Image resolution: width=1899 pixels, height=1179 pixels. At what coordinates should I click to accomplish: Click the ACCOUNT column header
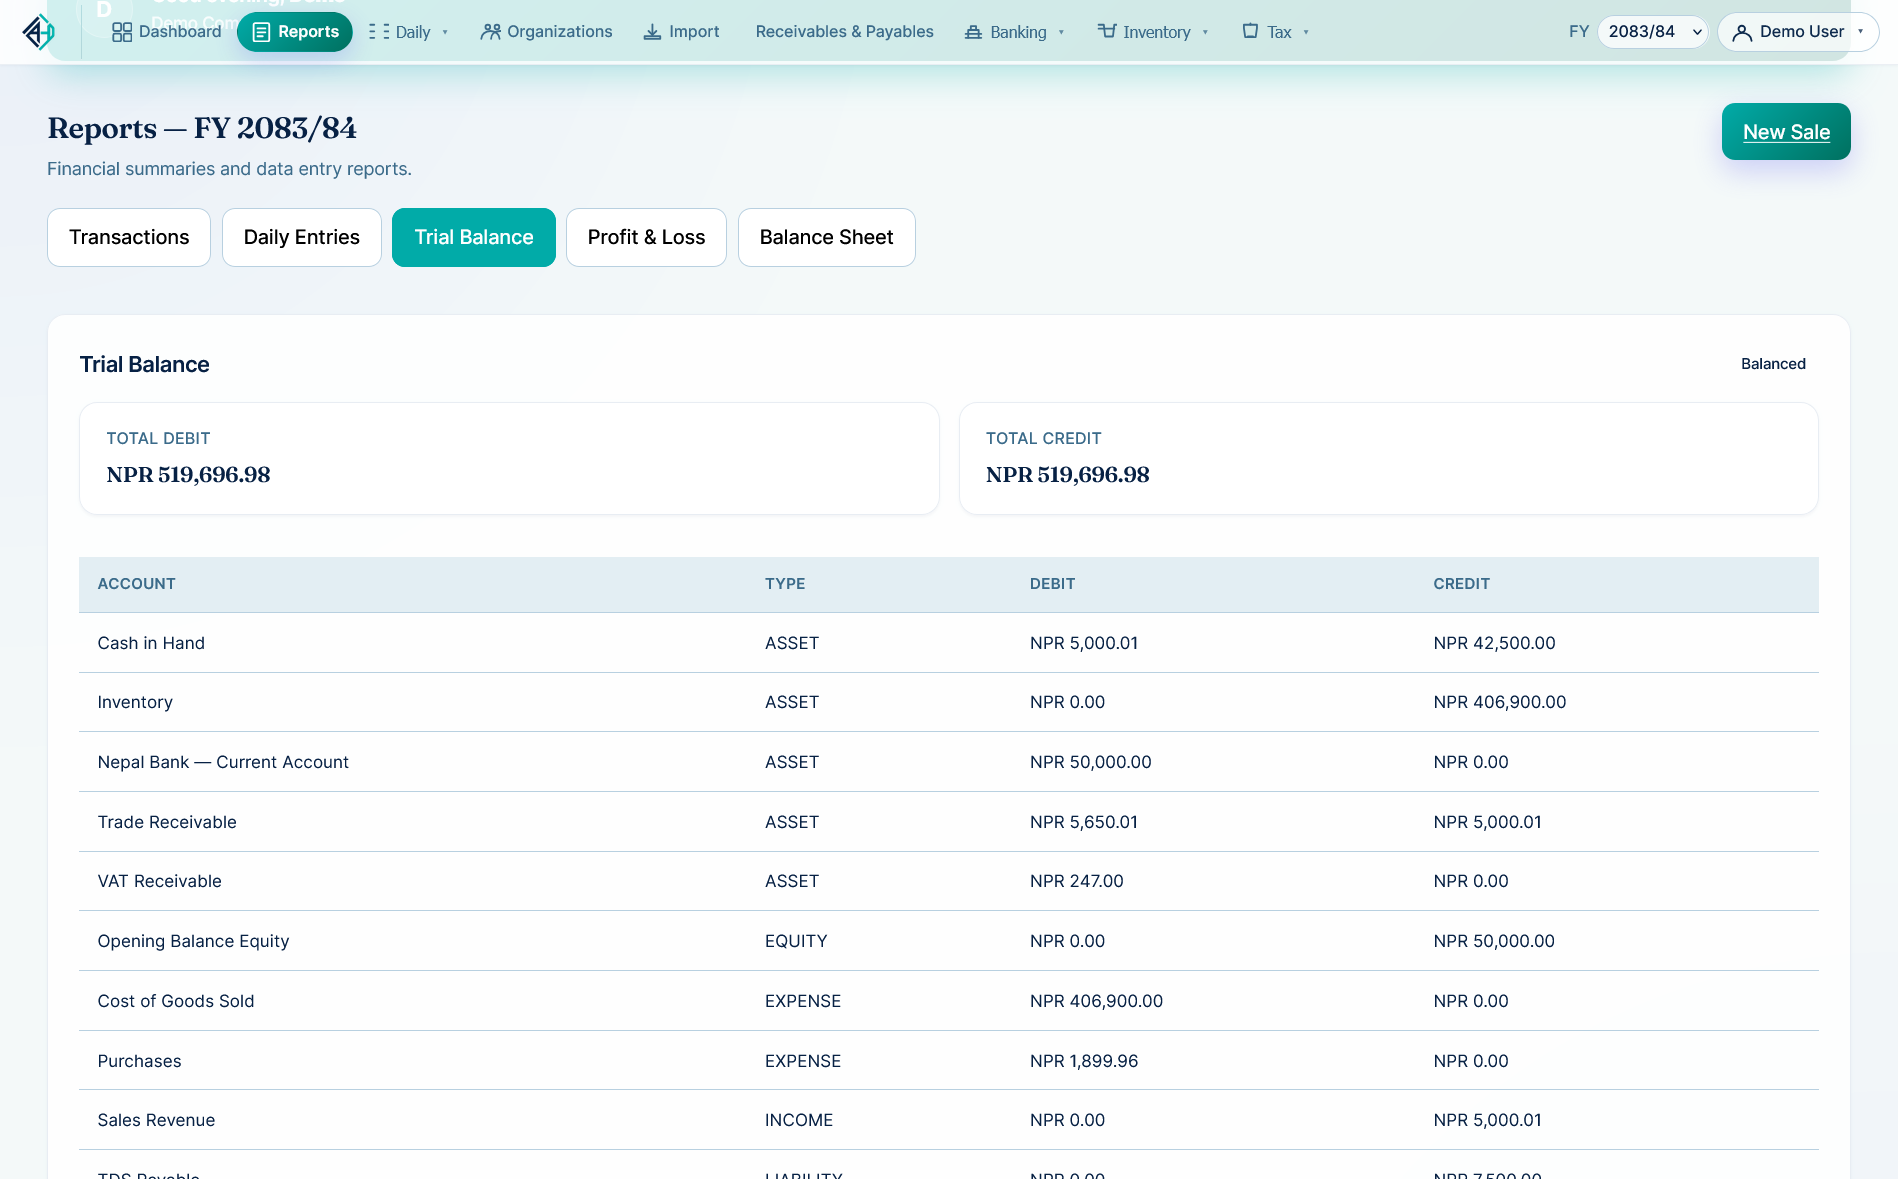137,584
